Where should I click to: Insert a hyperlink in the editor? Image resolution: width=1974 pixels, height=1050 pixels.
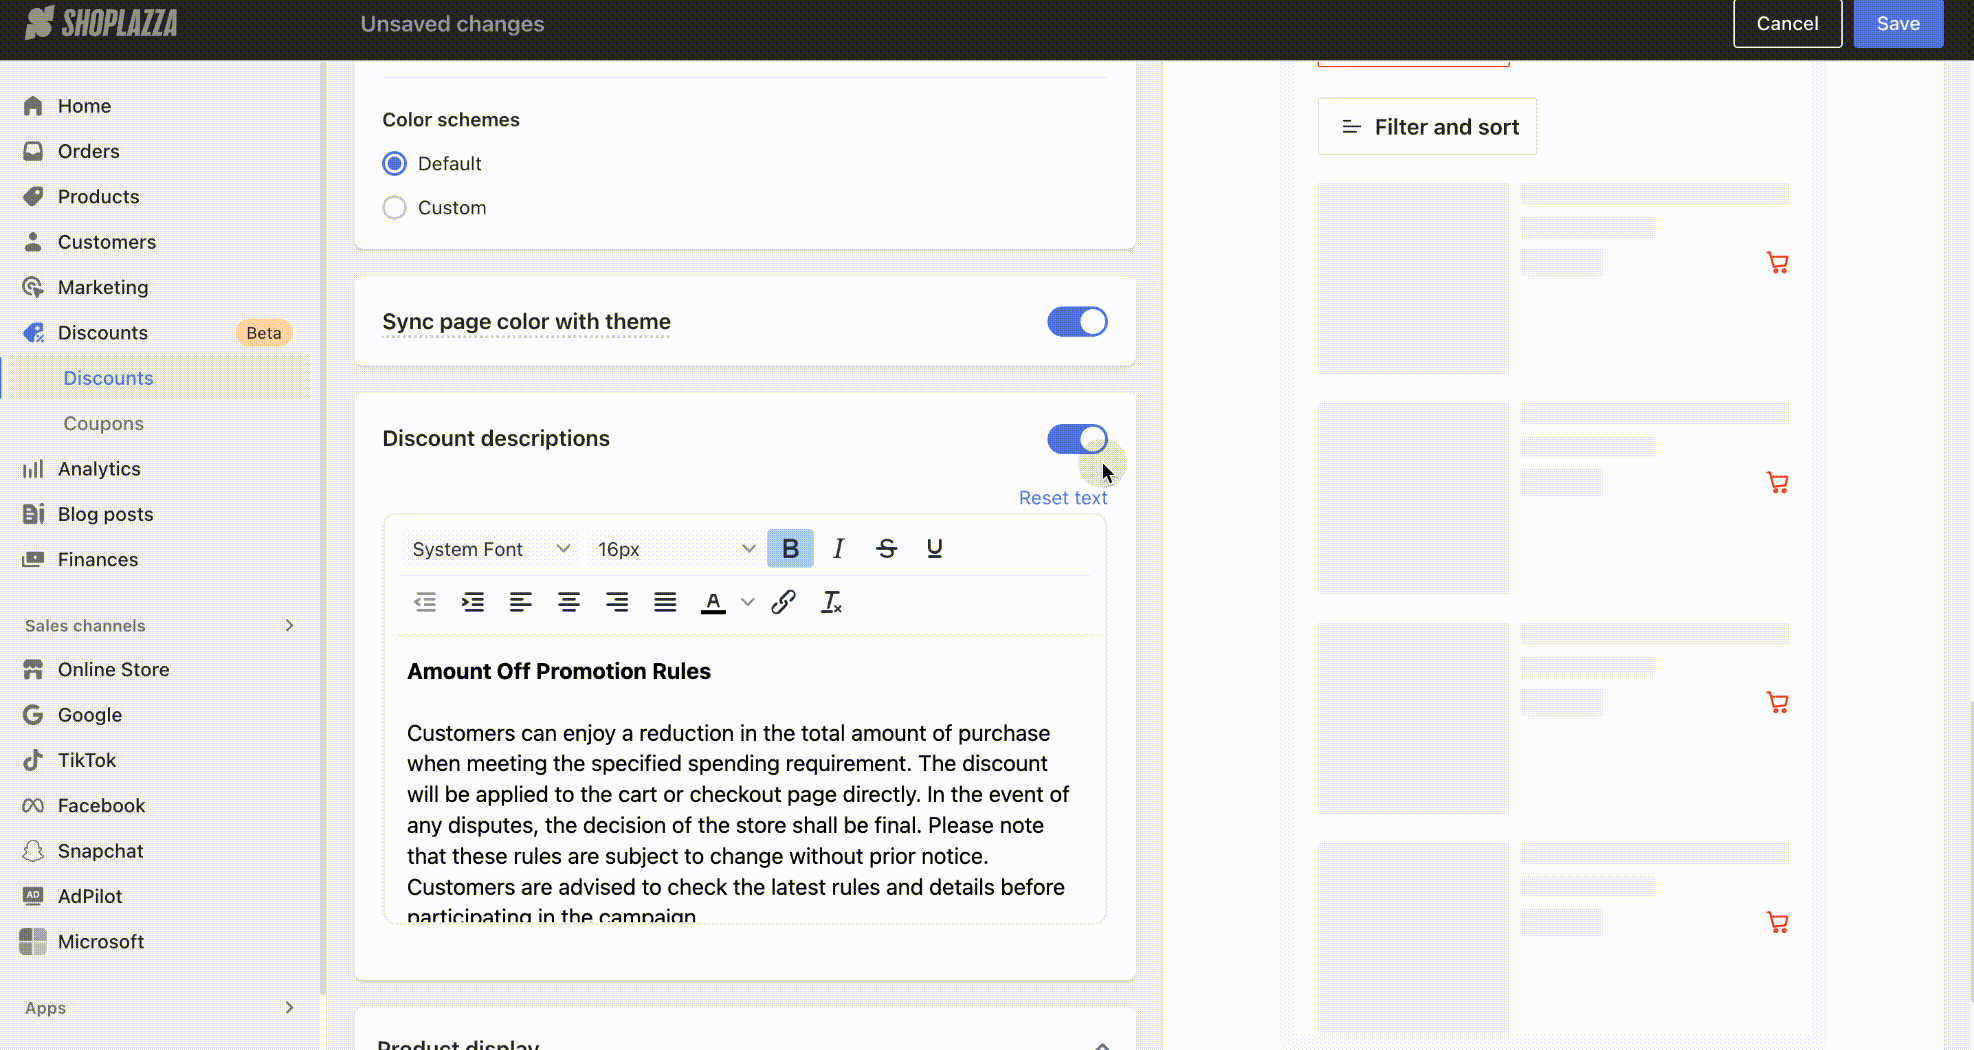point(783,602)
